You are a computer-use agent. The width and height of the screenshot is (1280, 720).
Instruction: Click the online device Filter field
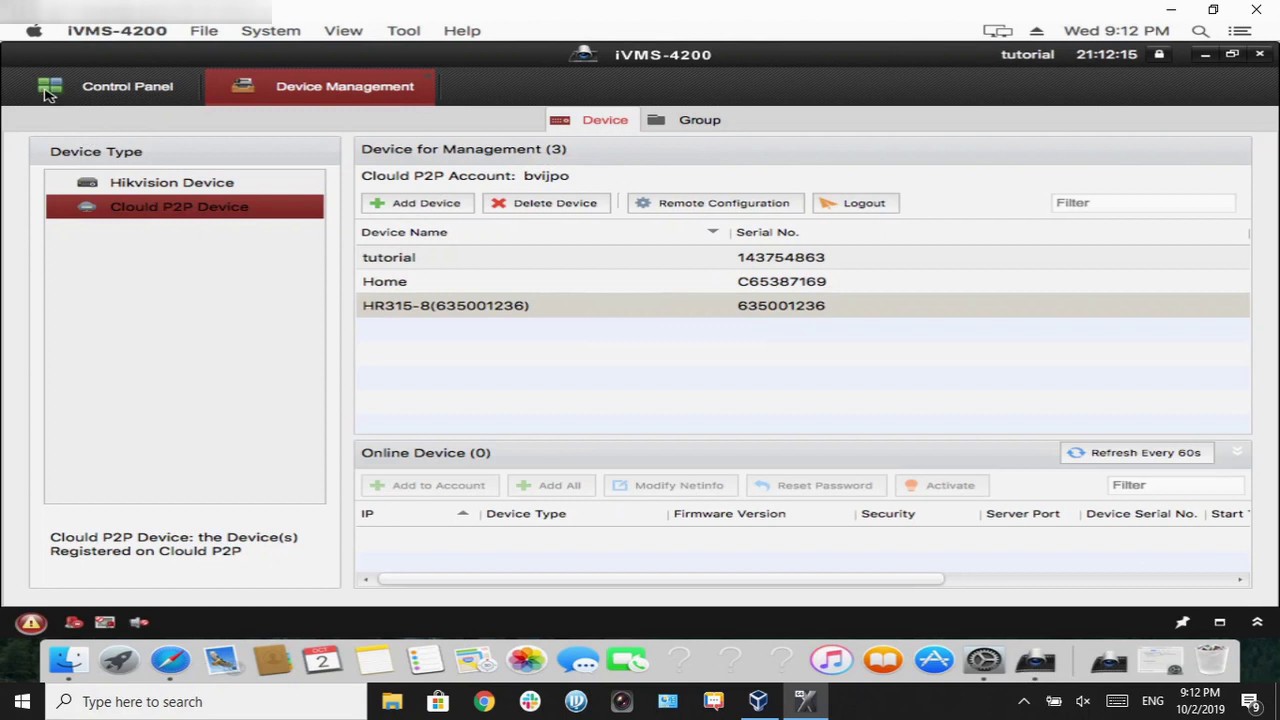tap(1175, 485)
